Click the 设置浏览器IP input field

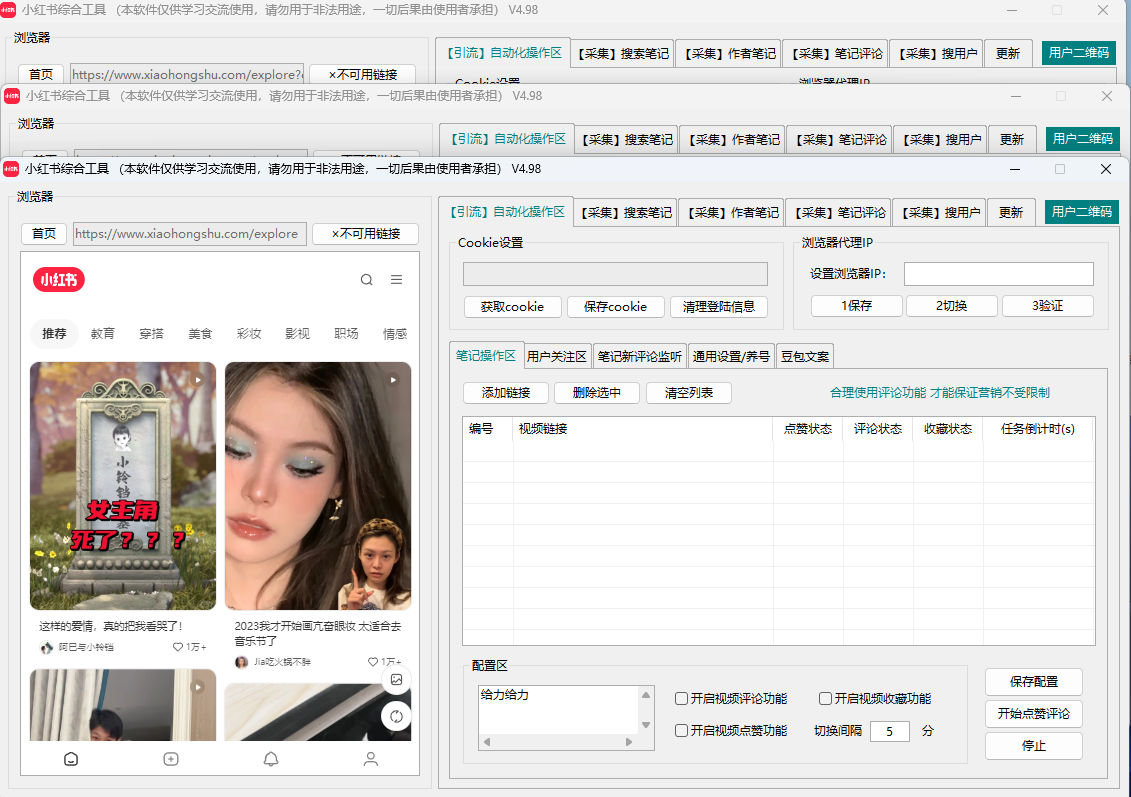tap(998, 274)
